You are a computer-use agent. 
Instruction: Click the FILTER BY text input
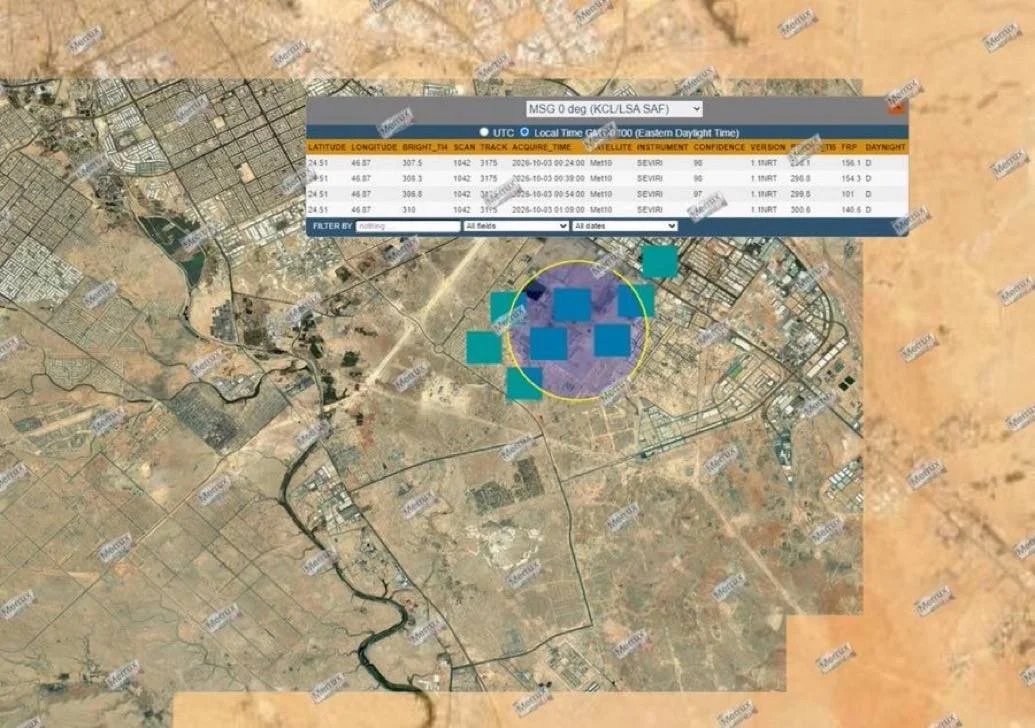click(x=408, y=226)
